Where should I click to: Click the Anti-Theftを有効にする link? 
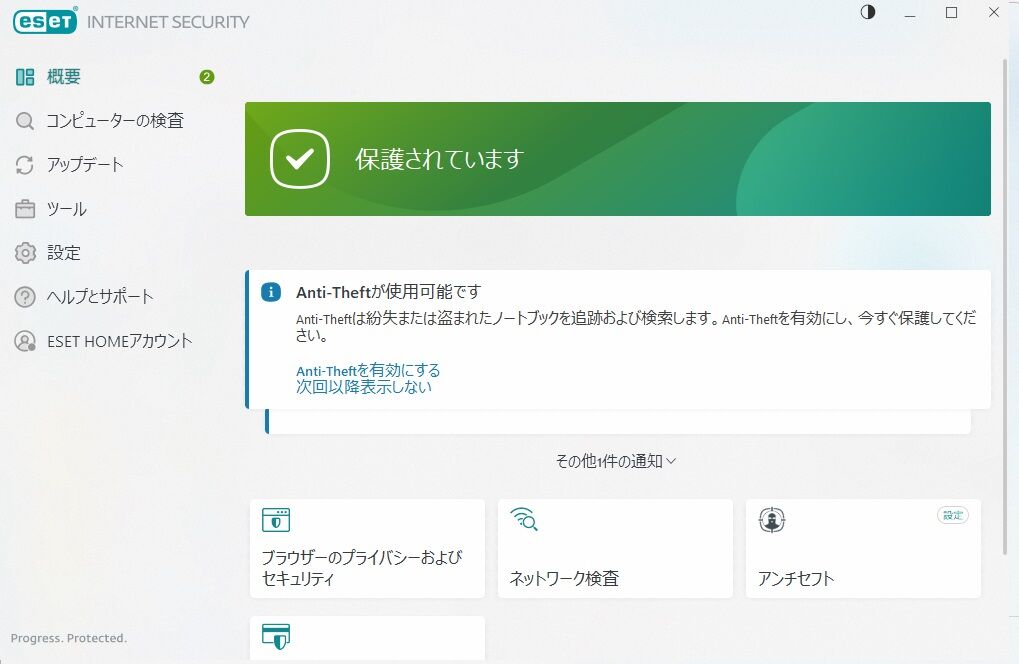tap(368, 370)
